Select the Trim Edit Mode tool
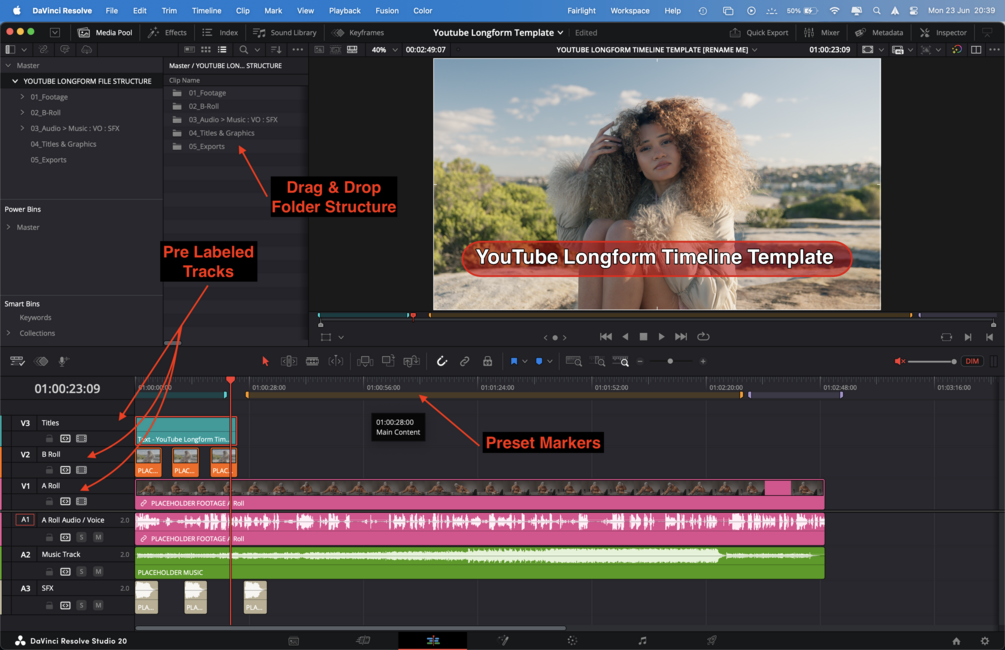1005x650 pixels. point(289,362)
